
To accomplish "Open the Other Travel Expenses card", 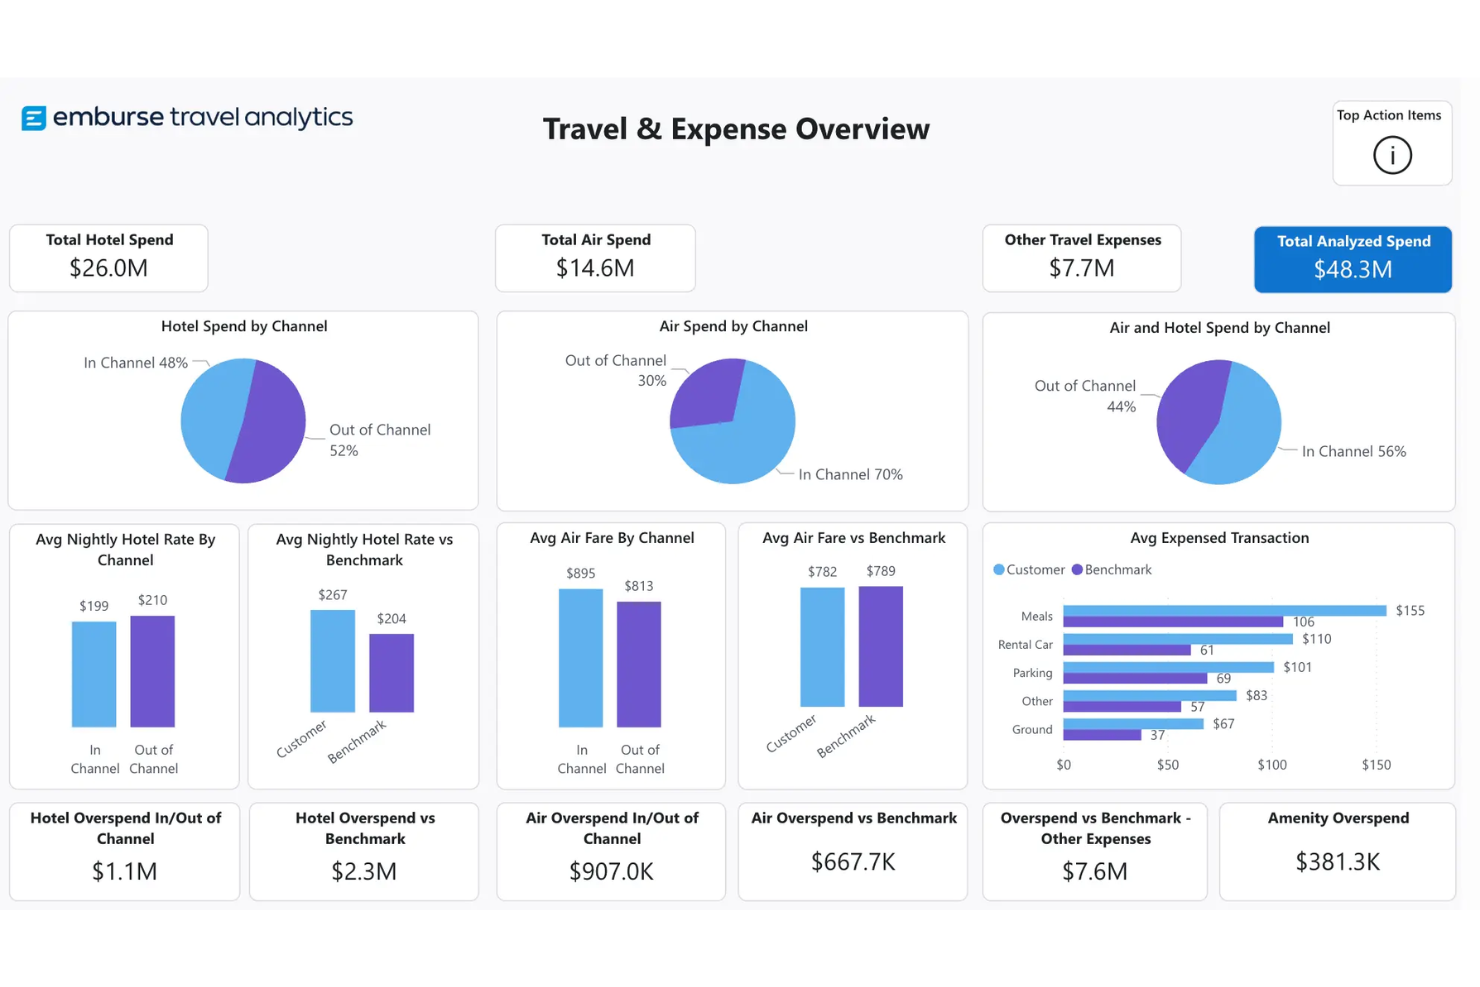I will (x=1081, y=258).
